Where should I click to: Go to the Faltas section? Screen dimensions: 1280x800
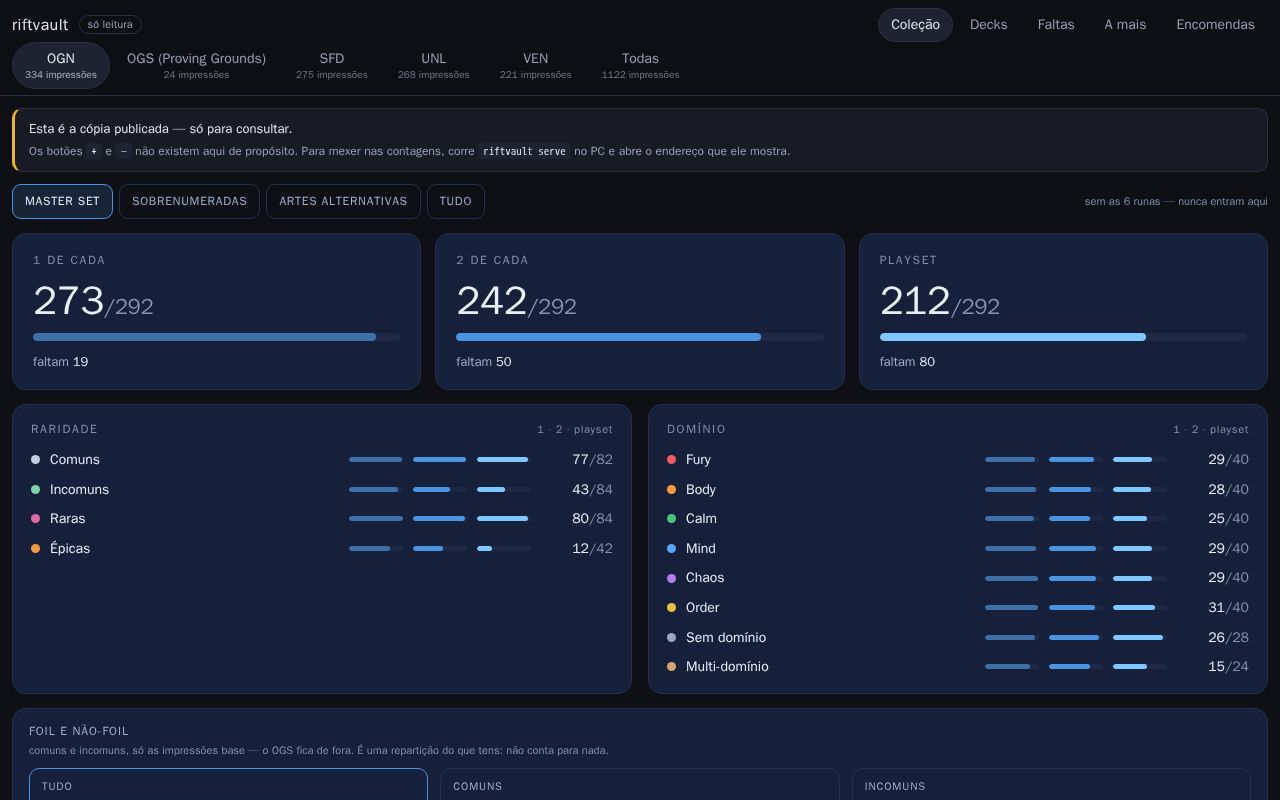click(1056, 25)
